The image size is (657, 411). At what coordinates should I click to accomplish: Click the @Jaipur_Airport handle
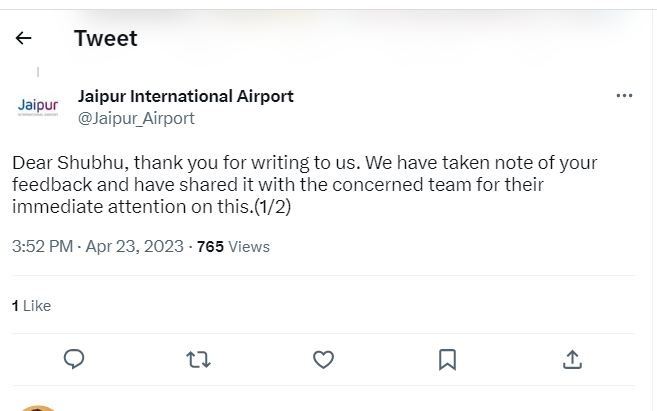coord(136,118)
